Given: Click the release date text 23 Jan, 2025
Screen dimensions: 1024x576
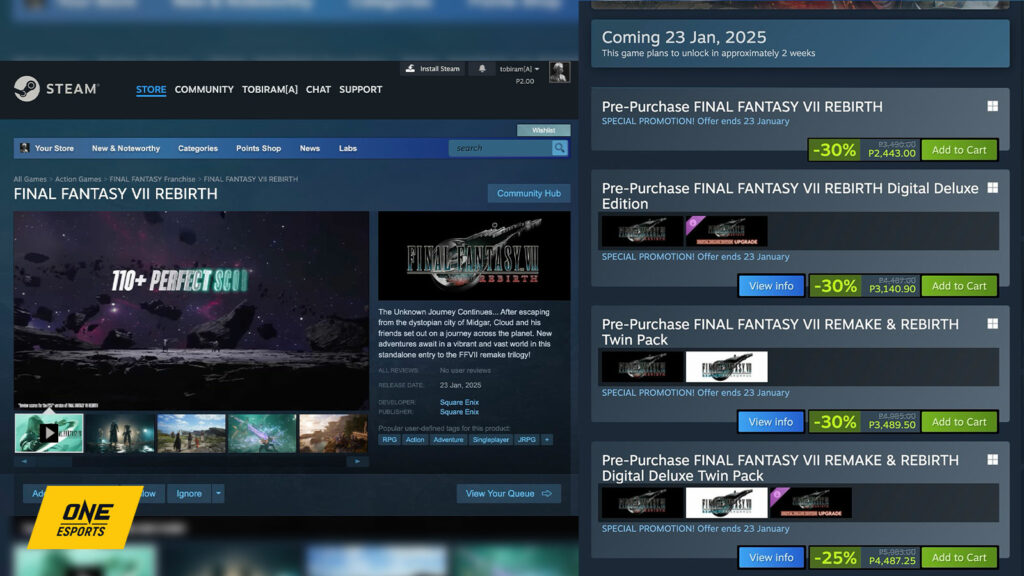Looking at the screenshot, I should (x=460, y=385).
